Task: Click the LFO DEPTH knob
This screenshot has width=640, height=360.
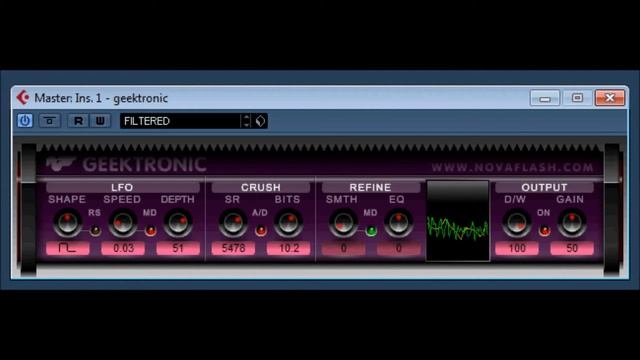Action: click(x=178, y=223)
